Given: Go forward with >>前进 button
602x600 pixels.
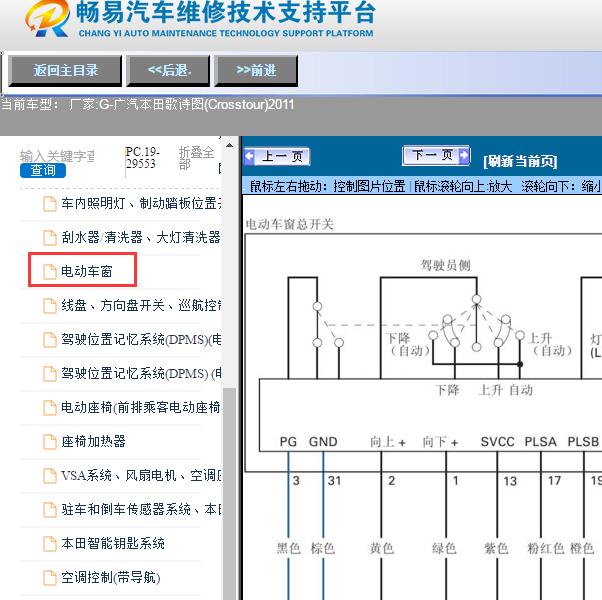Looking at the screenshot, I should click(x=256, y=71).
